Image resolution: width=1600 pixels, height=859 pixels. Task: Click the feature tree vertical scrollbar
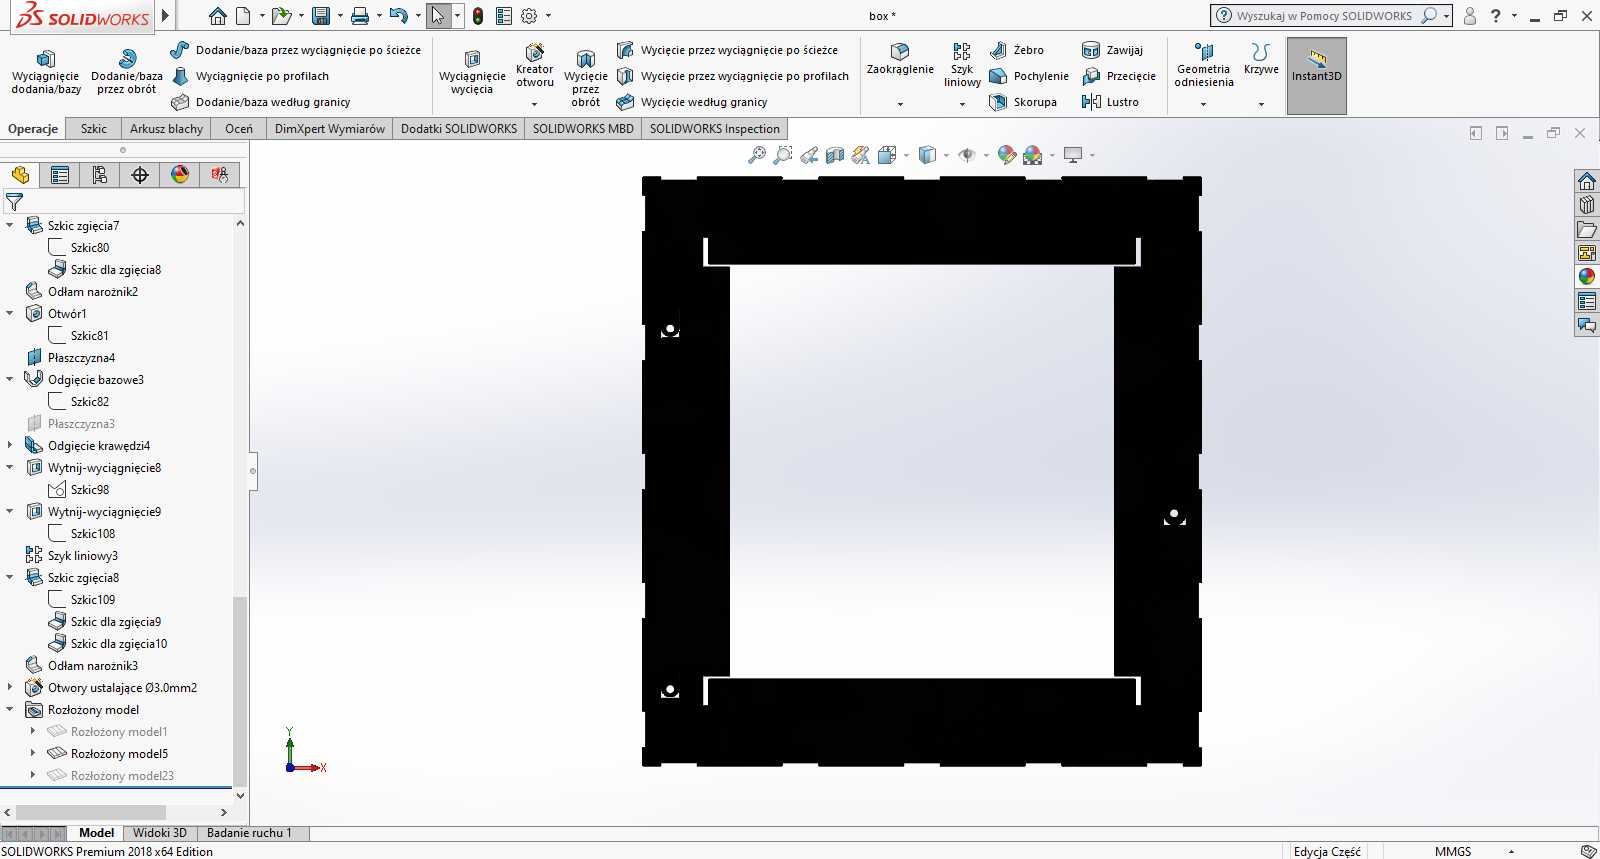pyautogui.click(x=239, y=692)
